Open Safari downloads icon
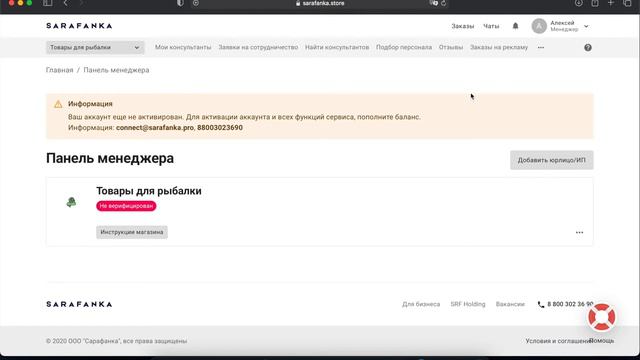Image resolution: width=640 pixels, height=360 pixels. 579,3
